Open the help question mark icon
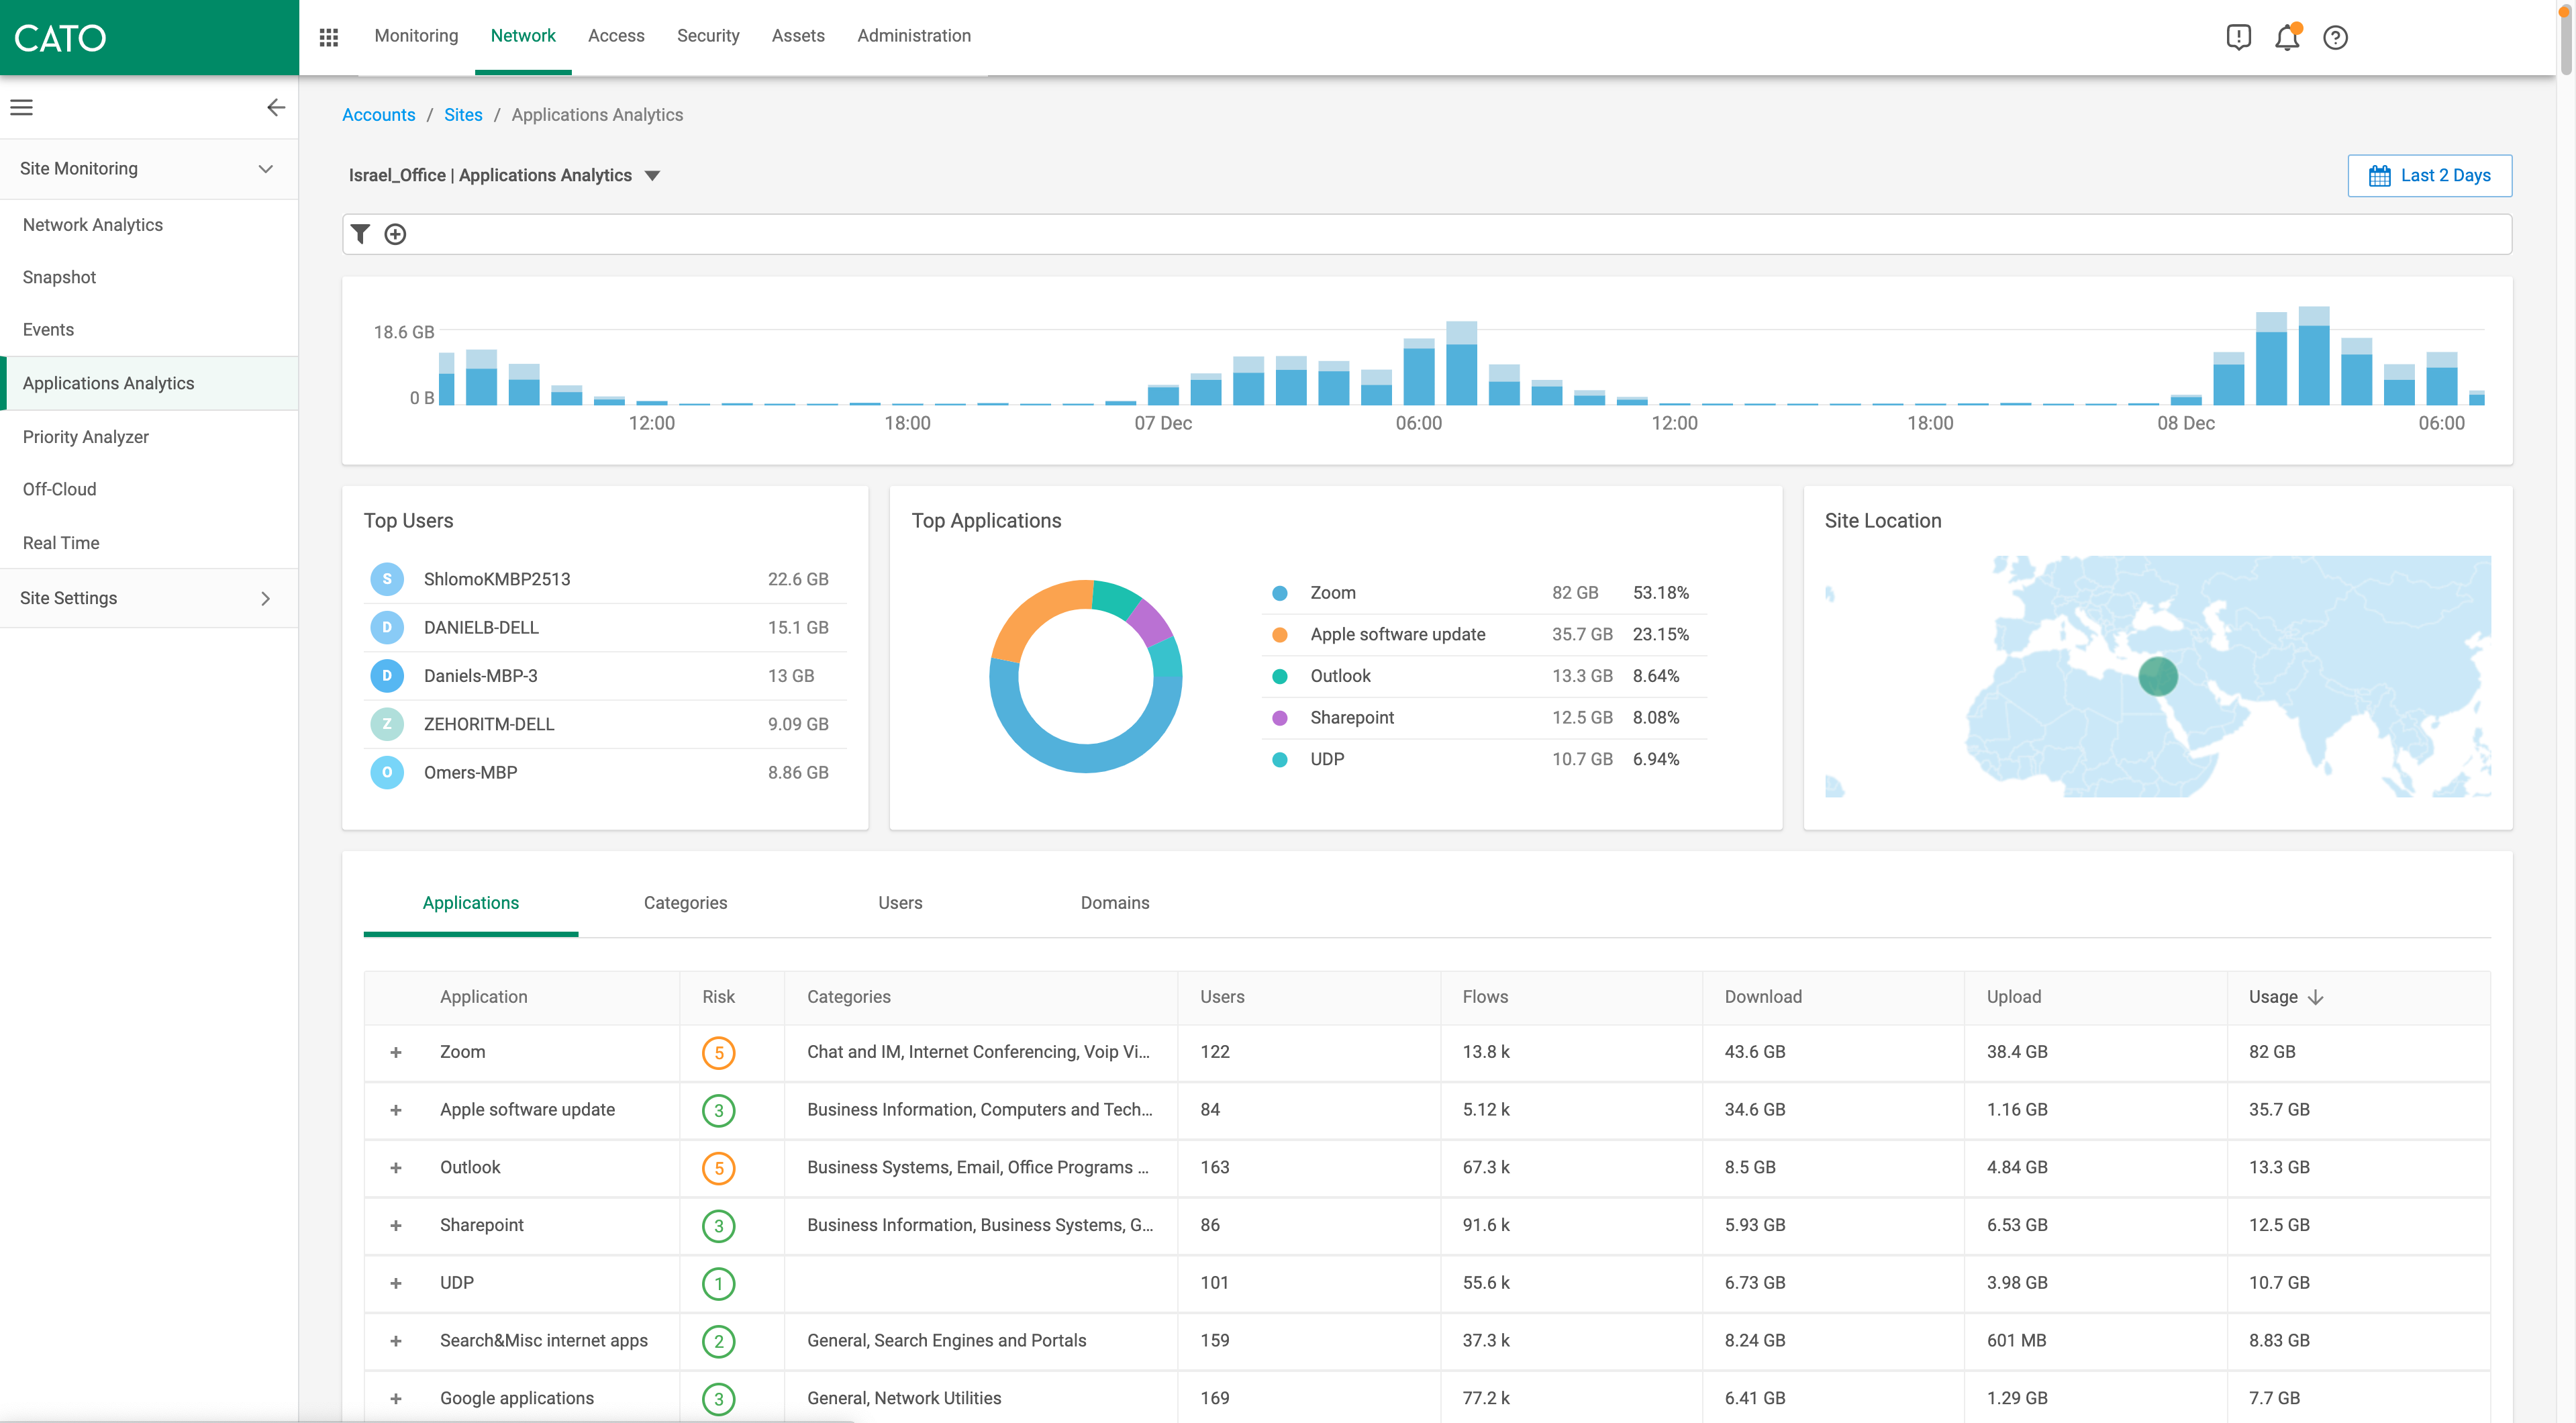 2335,38
